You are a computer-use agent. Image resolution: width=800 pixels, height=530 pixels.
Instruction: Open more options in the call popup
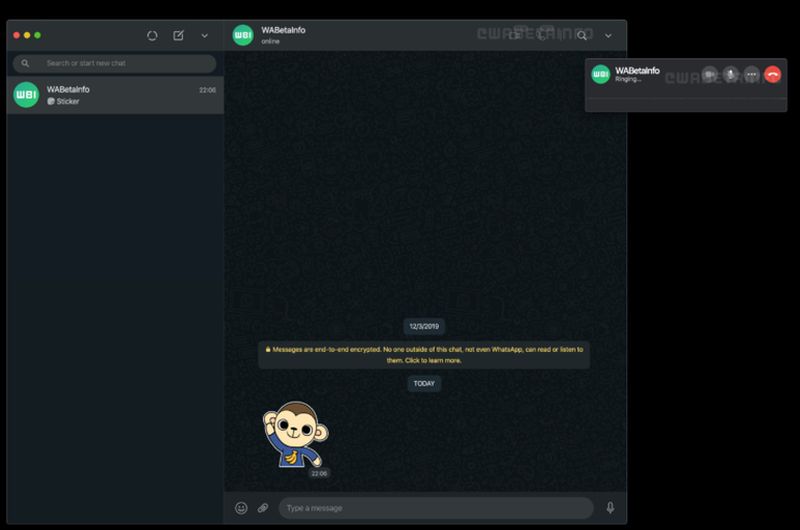(x=752, y=74)
